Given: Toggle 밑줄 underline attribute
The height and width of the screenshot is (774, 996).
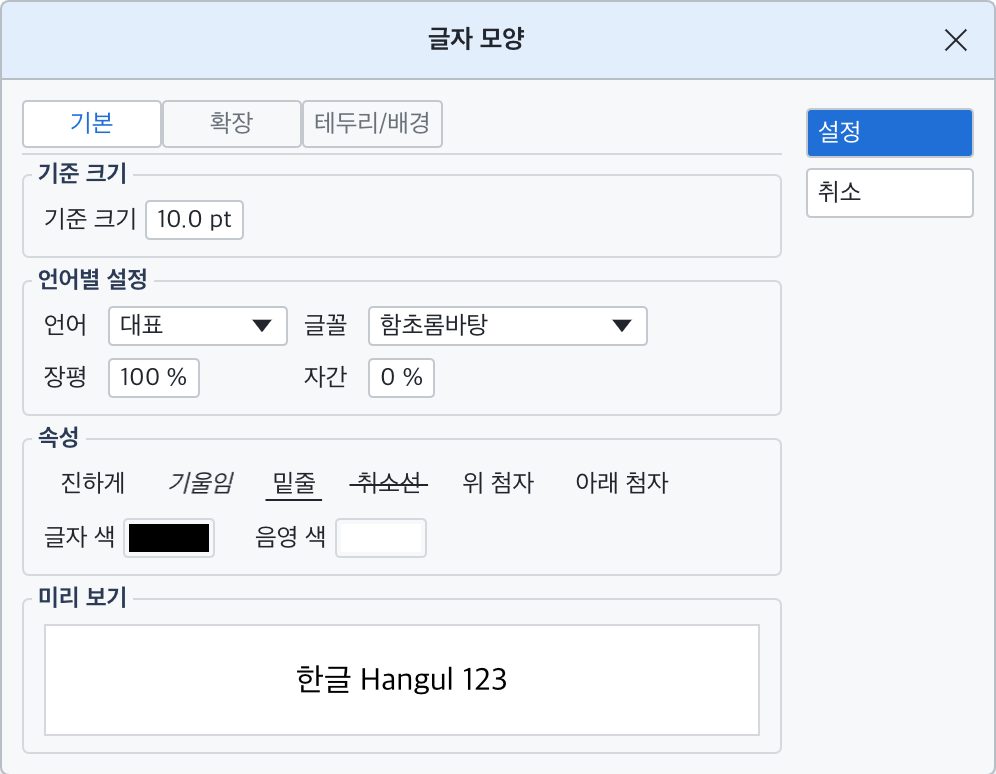Looking at the screenshot, I should [293, 483].
